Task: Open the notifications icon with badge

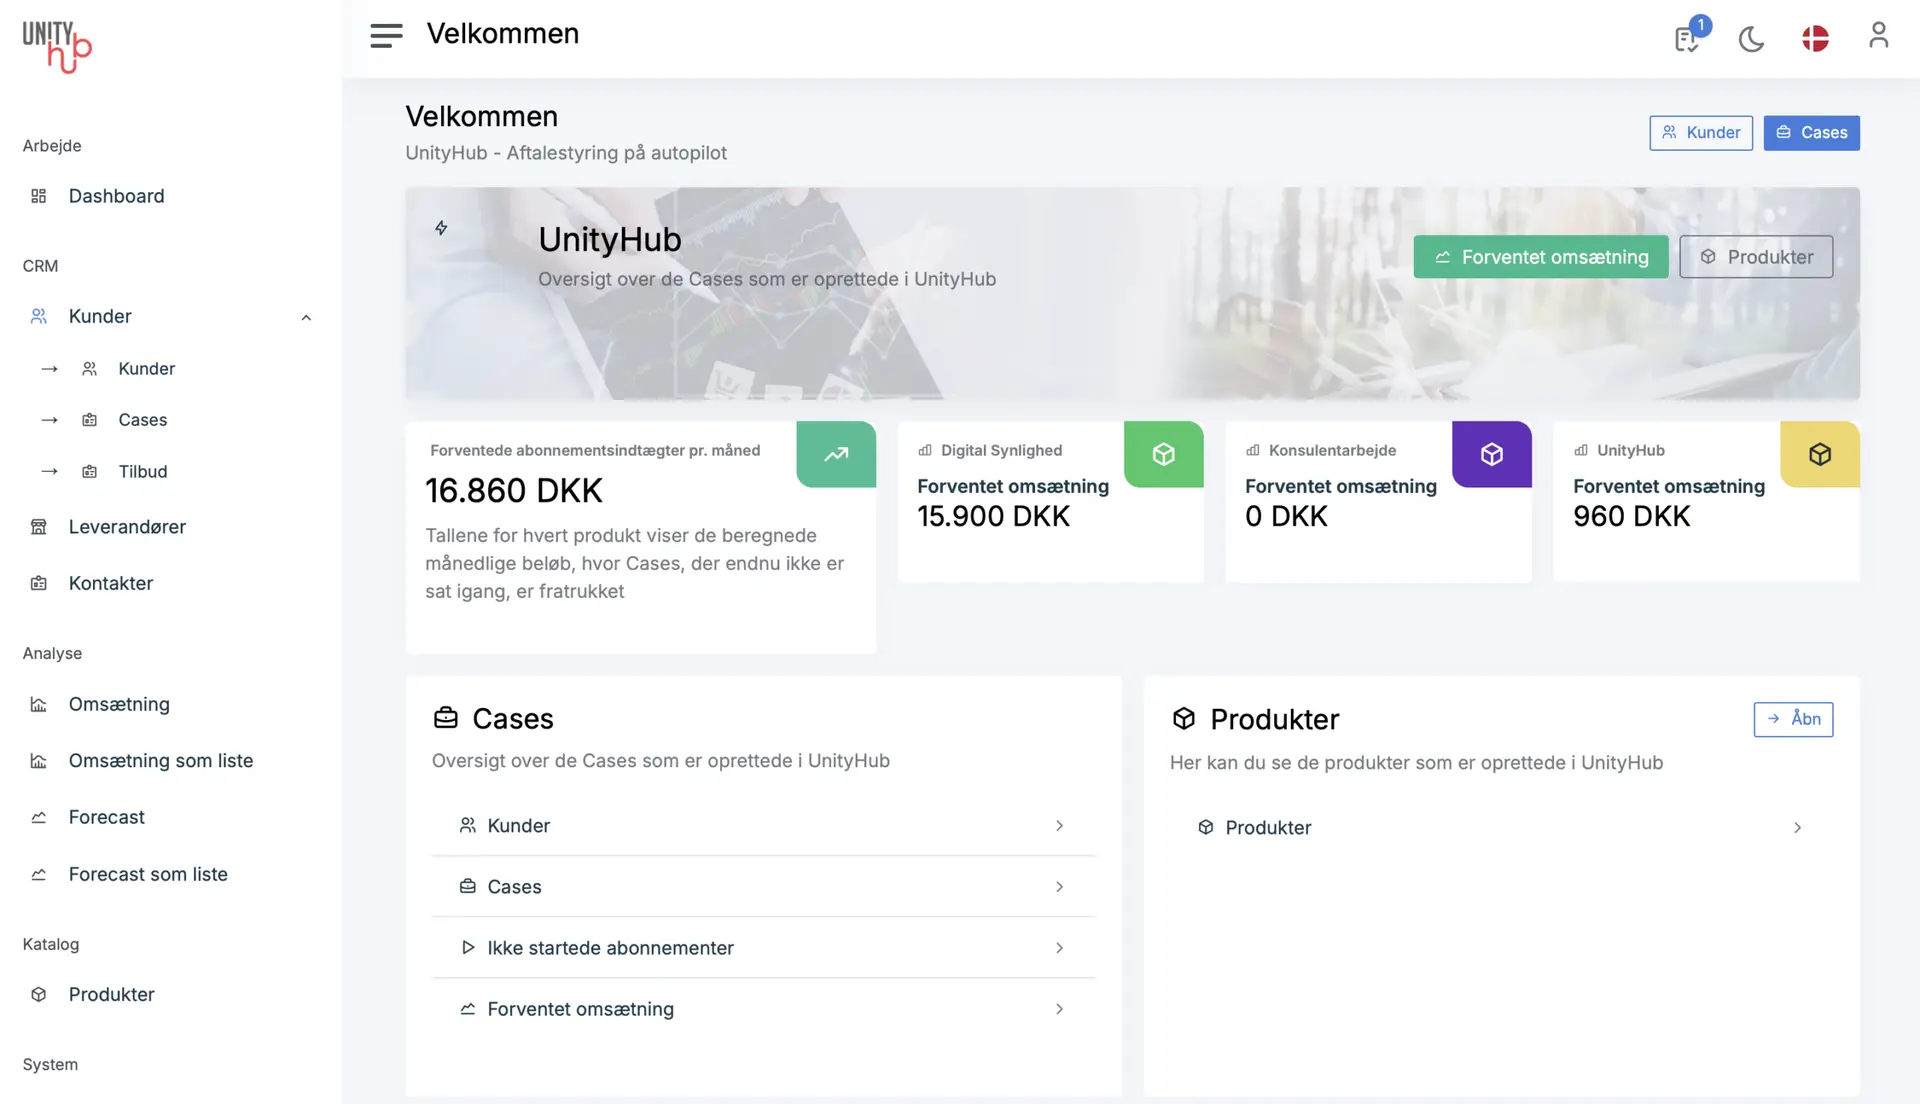Action: pos(1688,38)
